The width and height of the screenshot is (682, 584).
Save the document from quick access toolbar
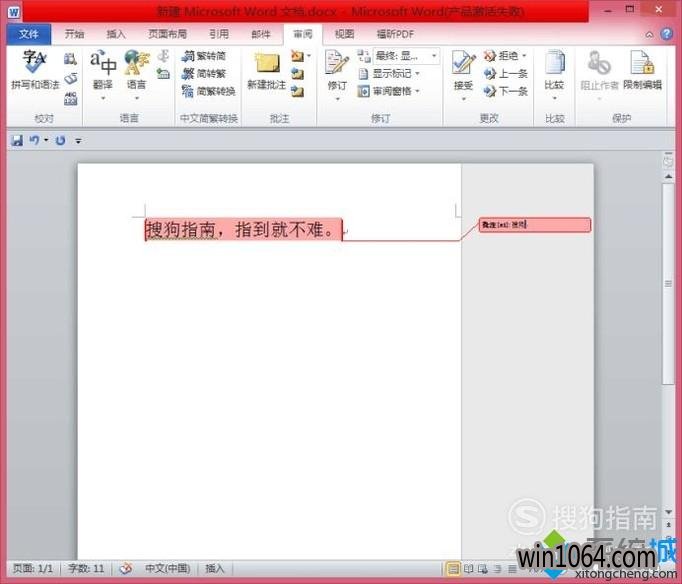(x=17, y=140)
